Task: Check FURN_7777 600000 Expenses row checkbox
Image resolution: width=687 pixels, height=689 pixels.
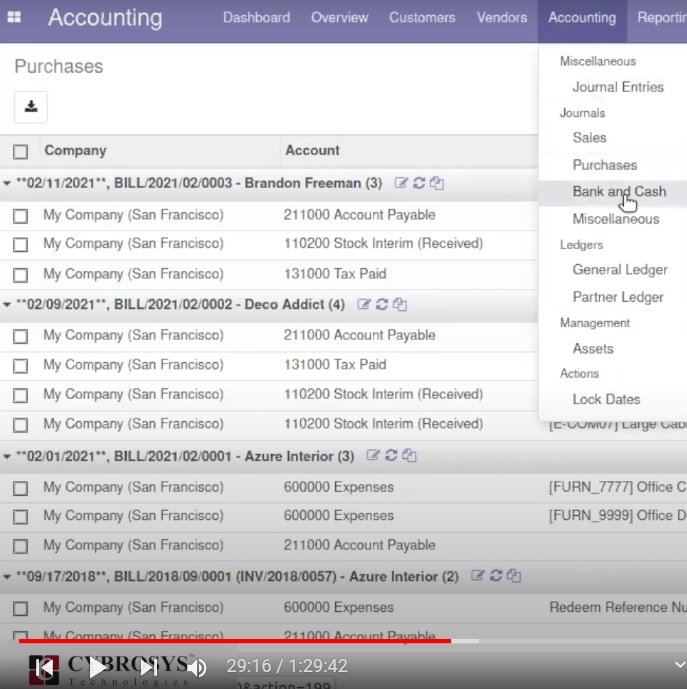Action: 20,488
